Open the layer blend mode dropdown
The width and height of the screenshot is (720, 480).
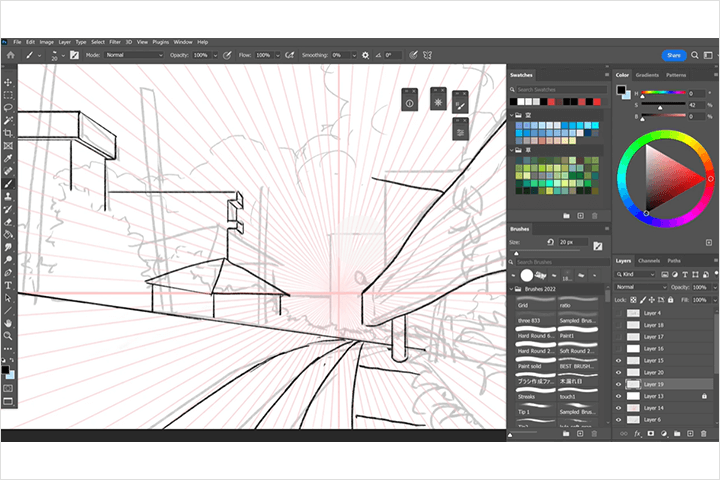click(641, 287)
